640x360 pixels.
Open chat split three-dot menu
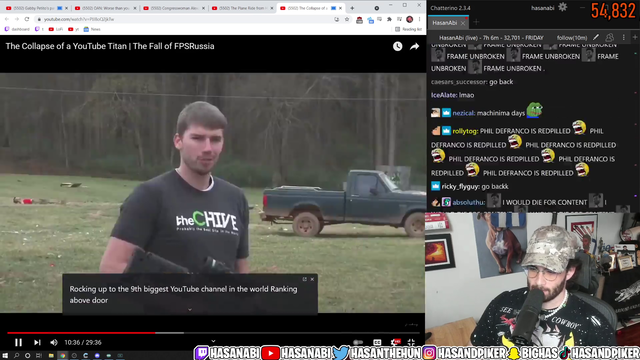coord(624,38)
